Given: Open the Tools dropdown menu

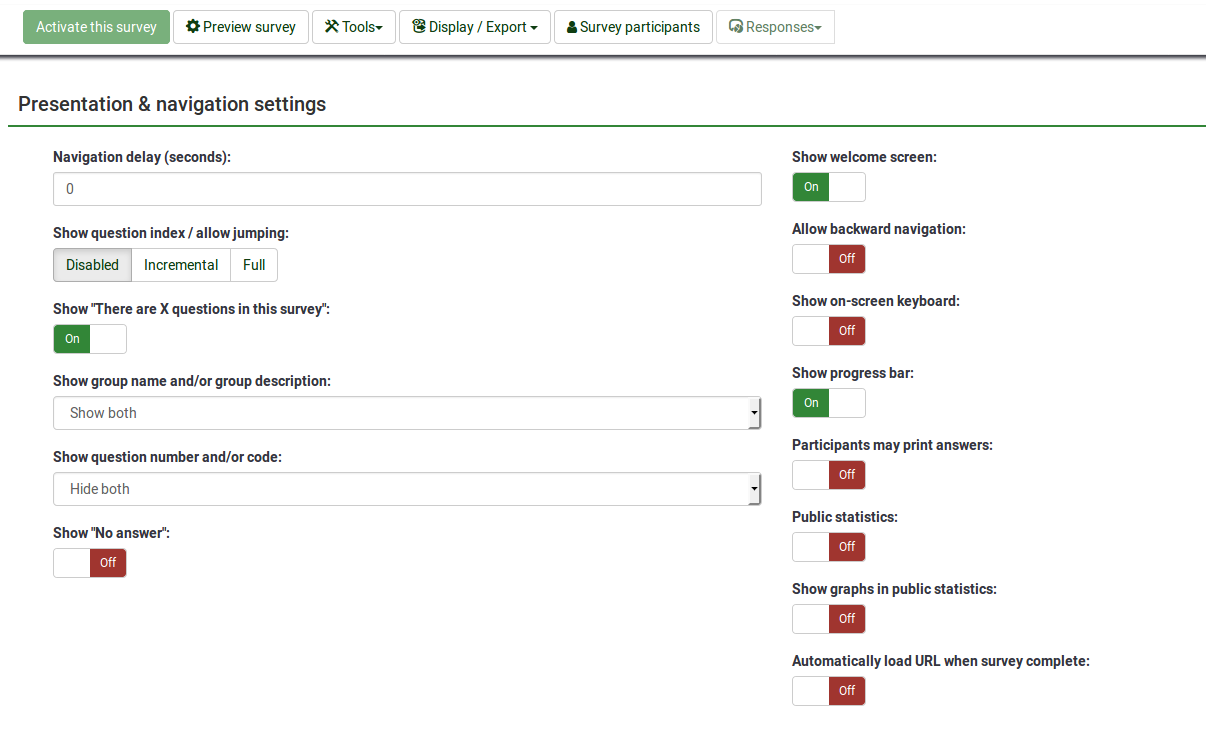Looking at the screenshot, I should pyautogui.click(x=354, y=27).
